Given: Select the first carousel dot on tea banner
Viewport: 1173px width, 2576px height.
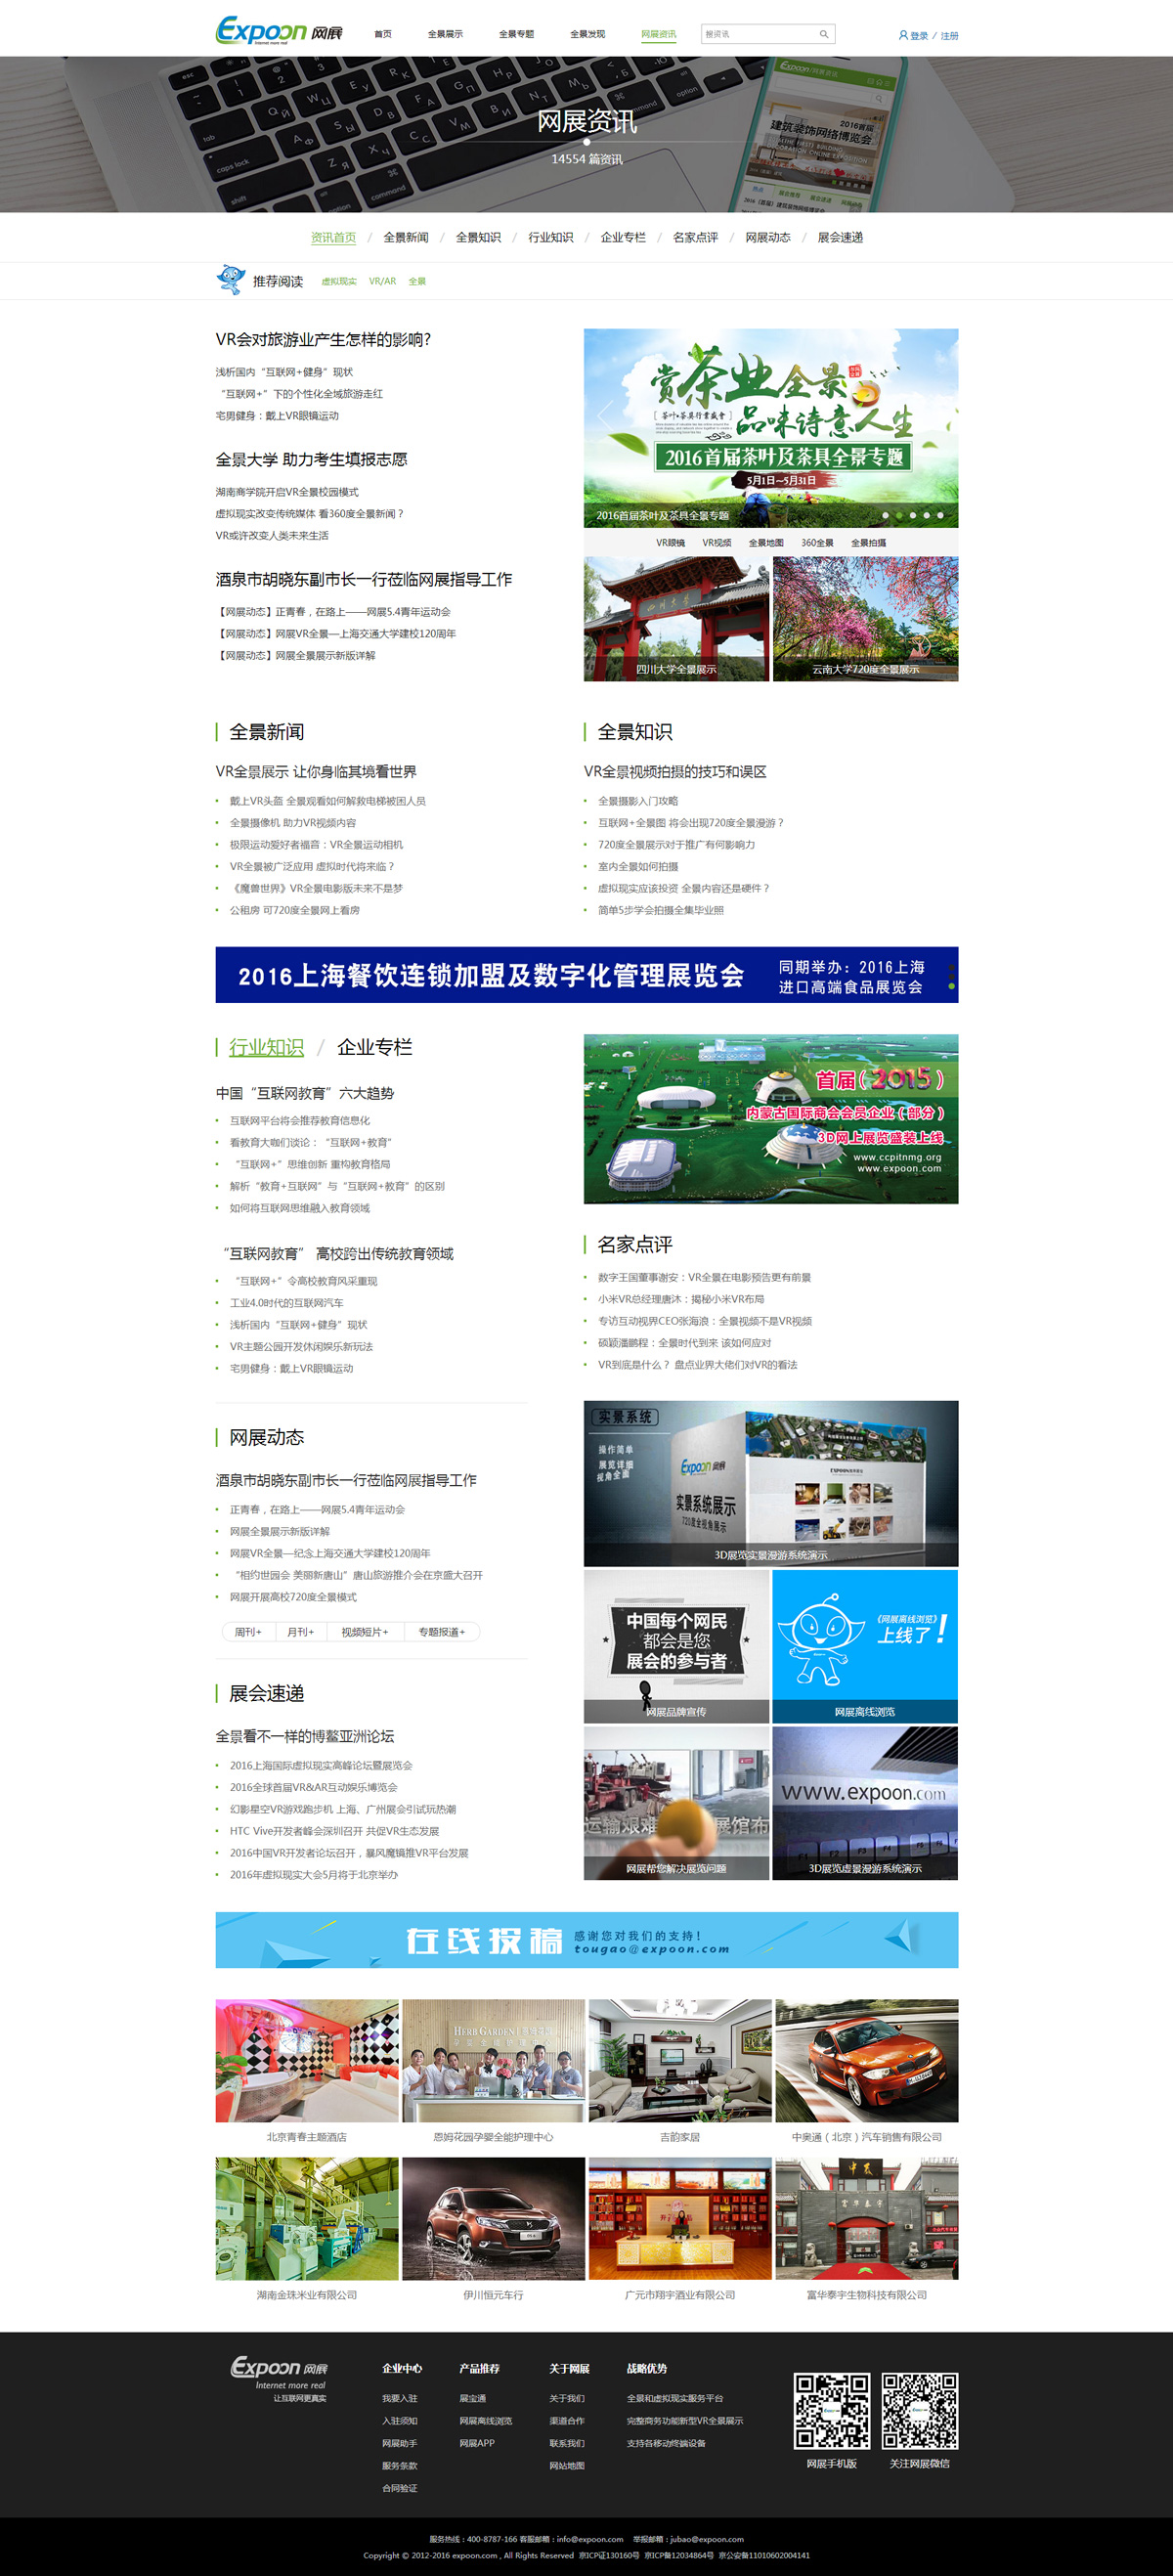Looking at the screenshot, I should click(x=885, y=516).
